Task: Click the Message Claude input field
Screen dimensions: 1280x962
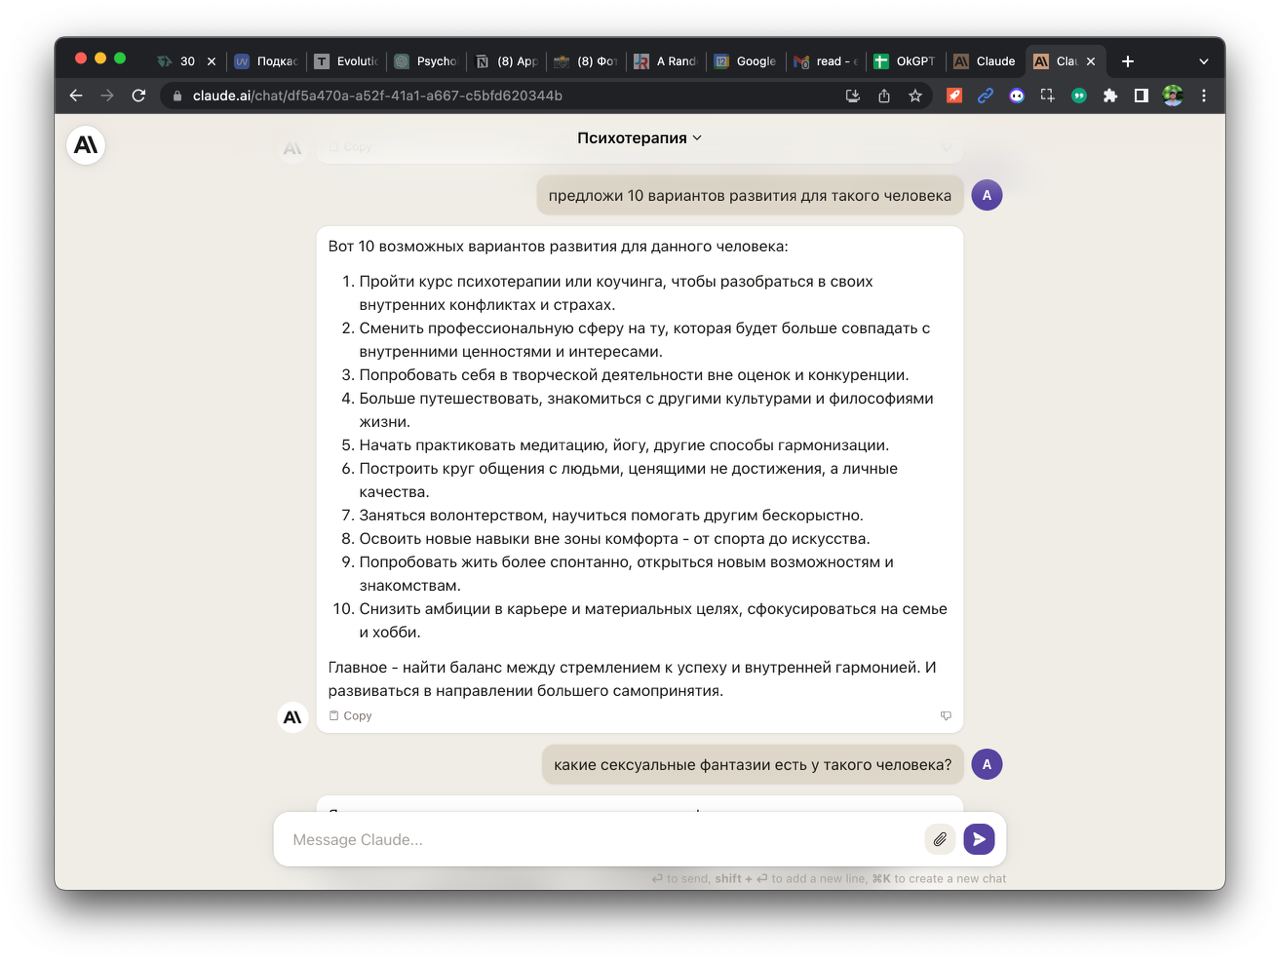Action: [600, 839]
